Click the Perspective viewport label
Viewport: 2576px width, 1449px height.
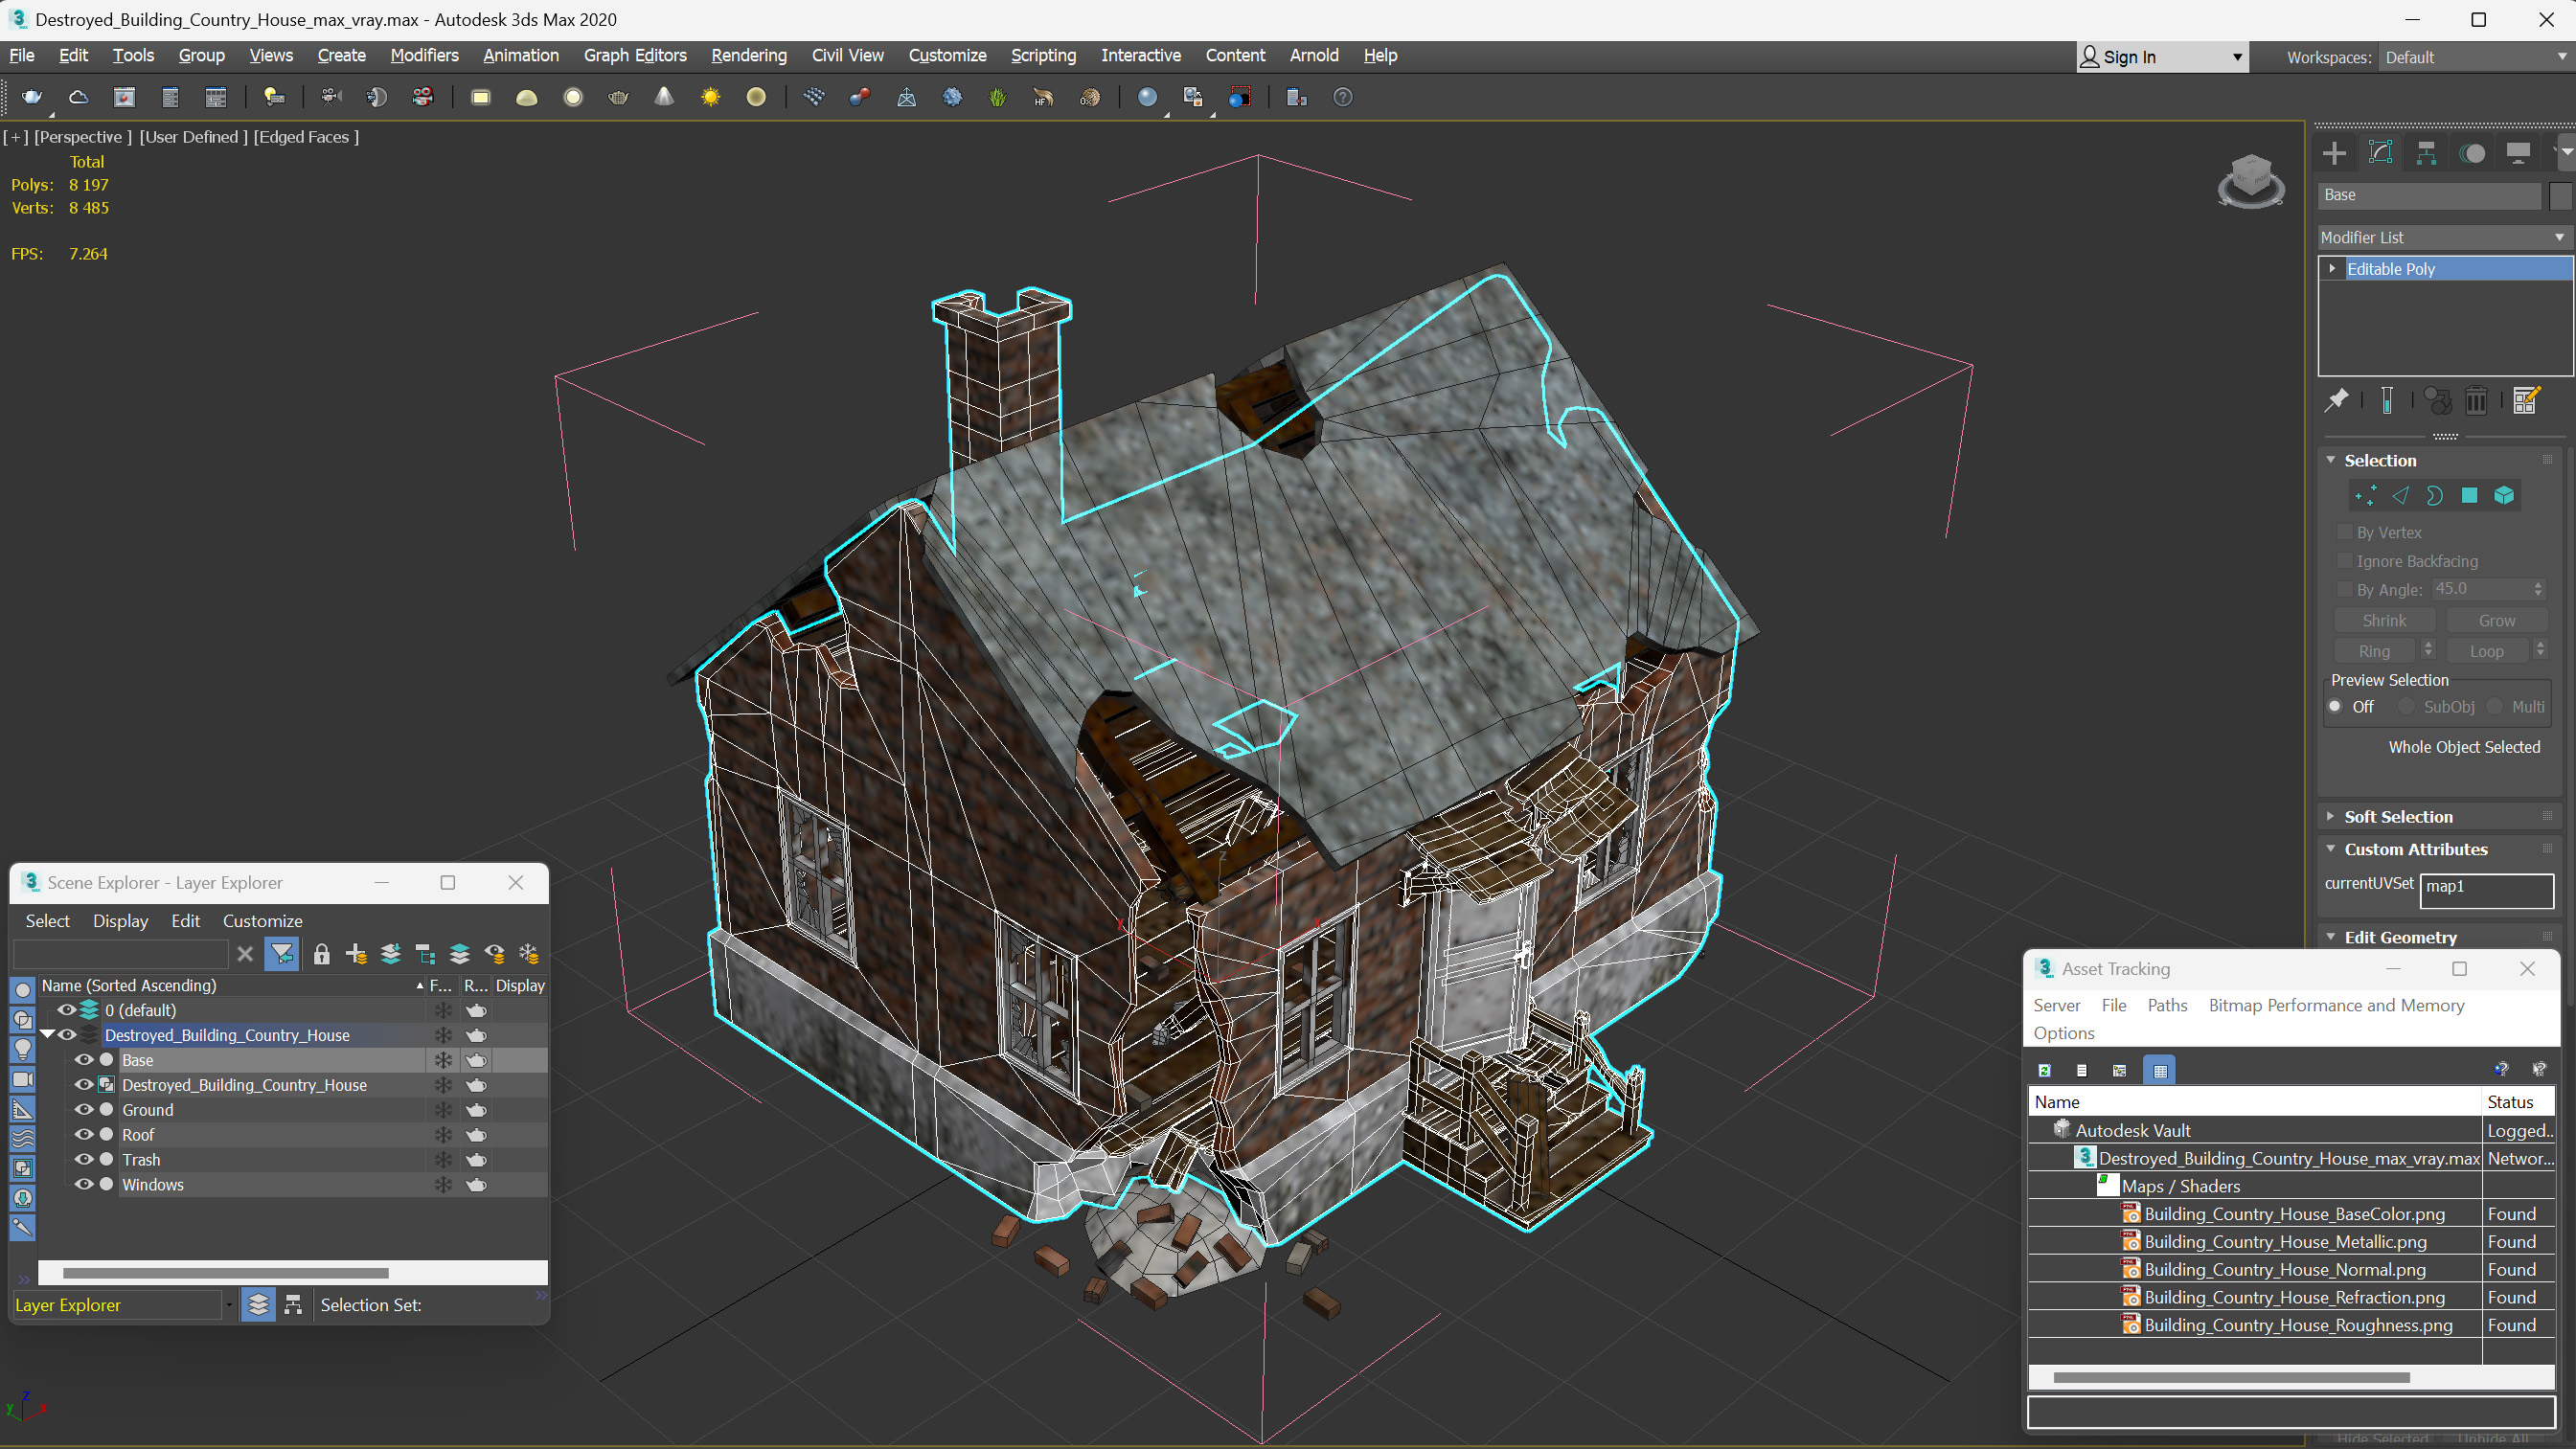coord(83,137)
